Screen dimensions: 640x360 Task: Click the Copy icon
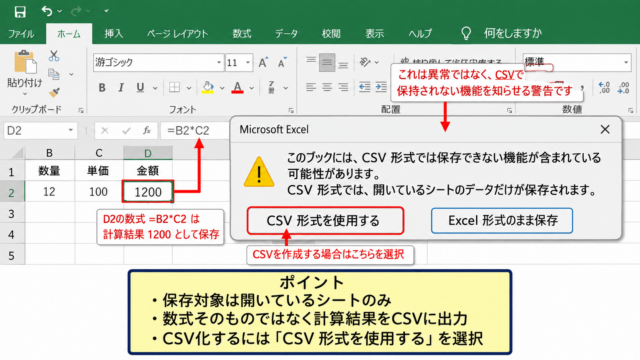tap(54, 74)
